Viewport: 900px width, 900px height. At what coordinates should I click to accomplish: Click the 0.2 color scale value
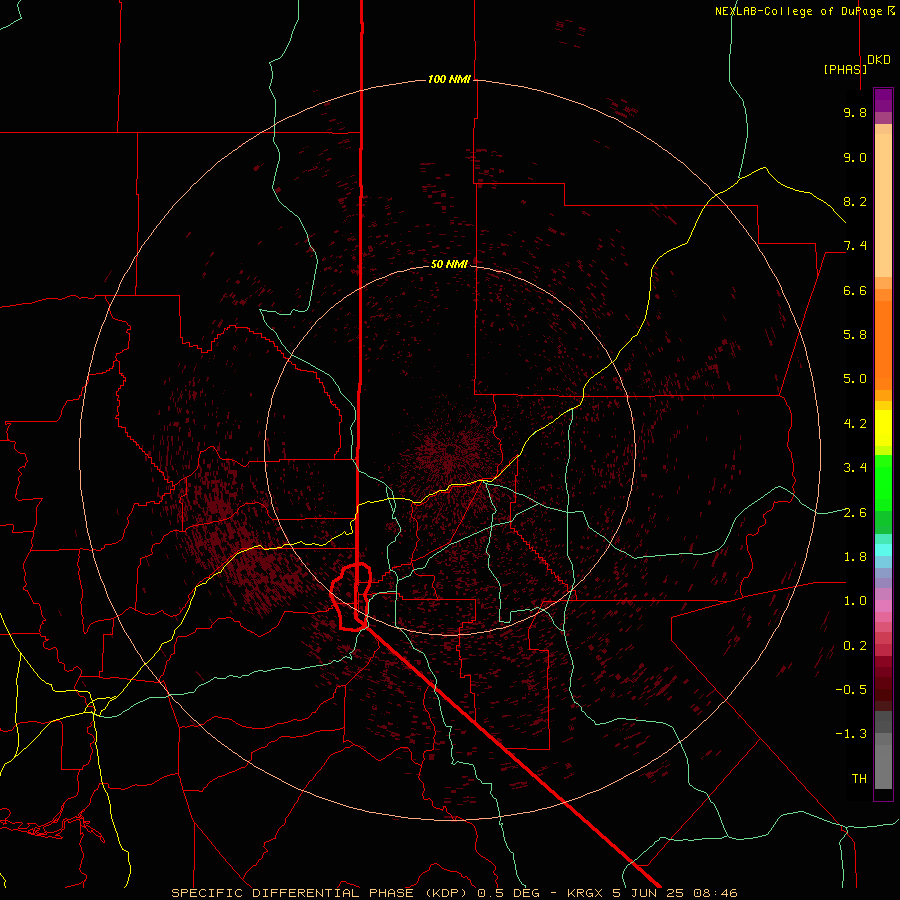click(x=855, y=646)
